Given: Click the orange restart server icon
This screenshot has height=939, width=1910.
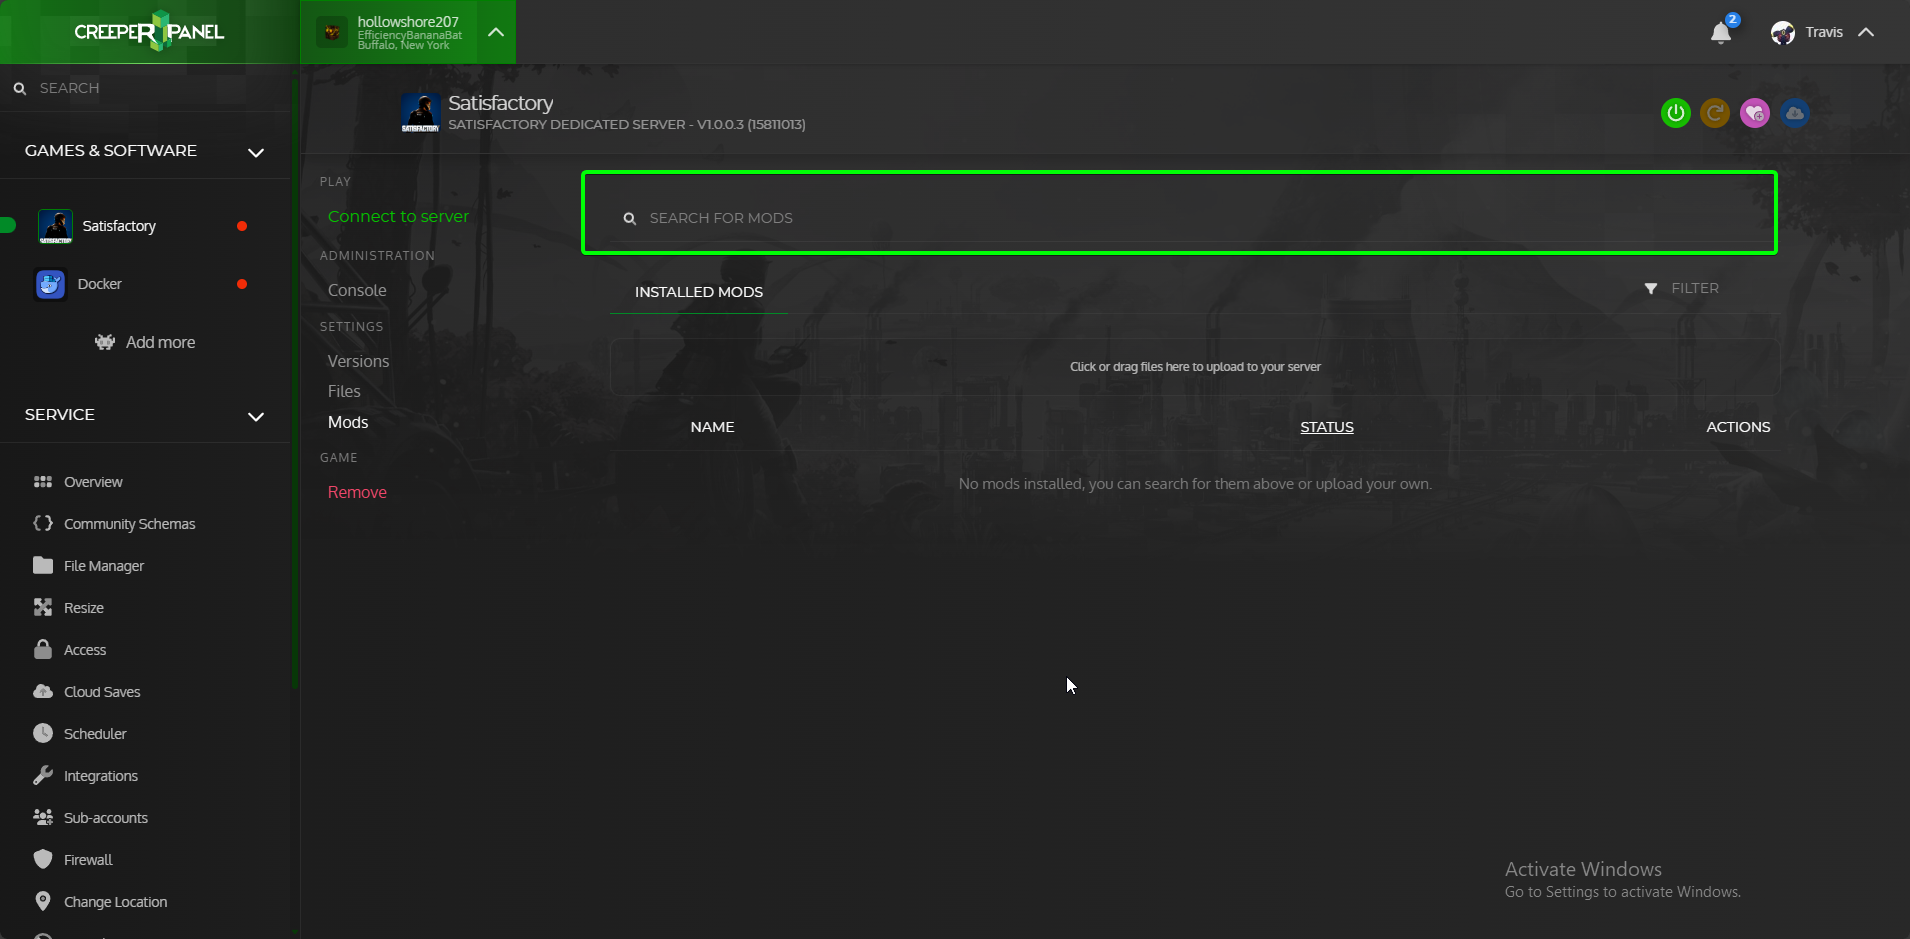Looking at the screenshot, I should pos(1715,113).
